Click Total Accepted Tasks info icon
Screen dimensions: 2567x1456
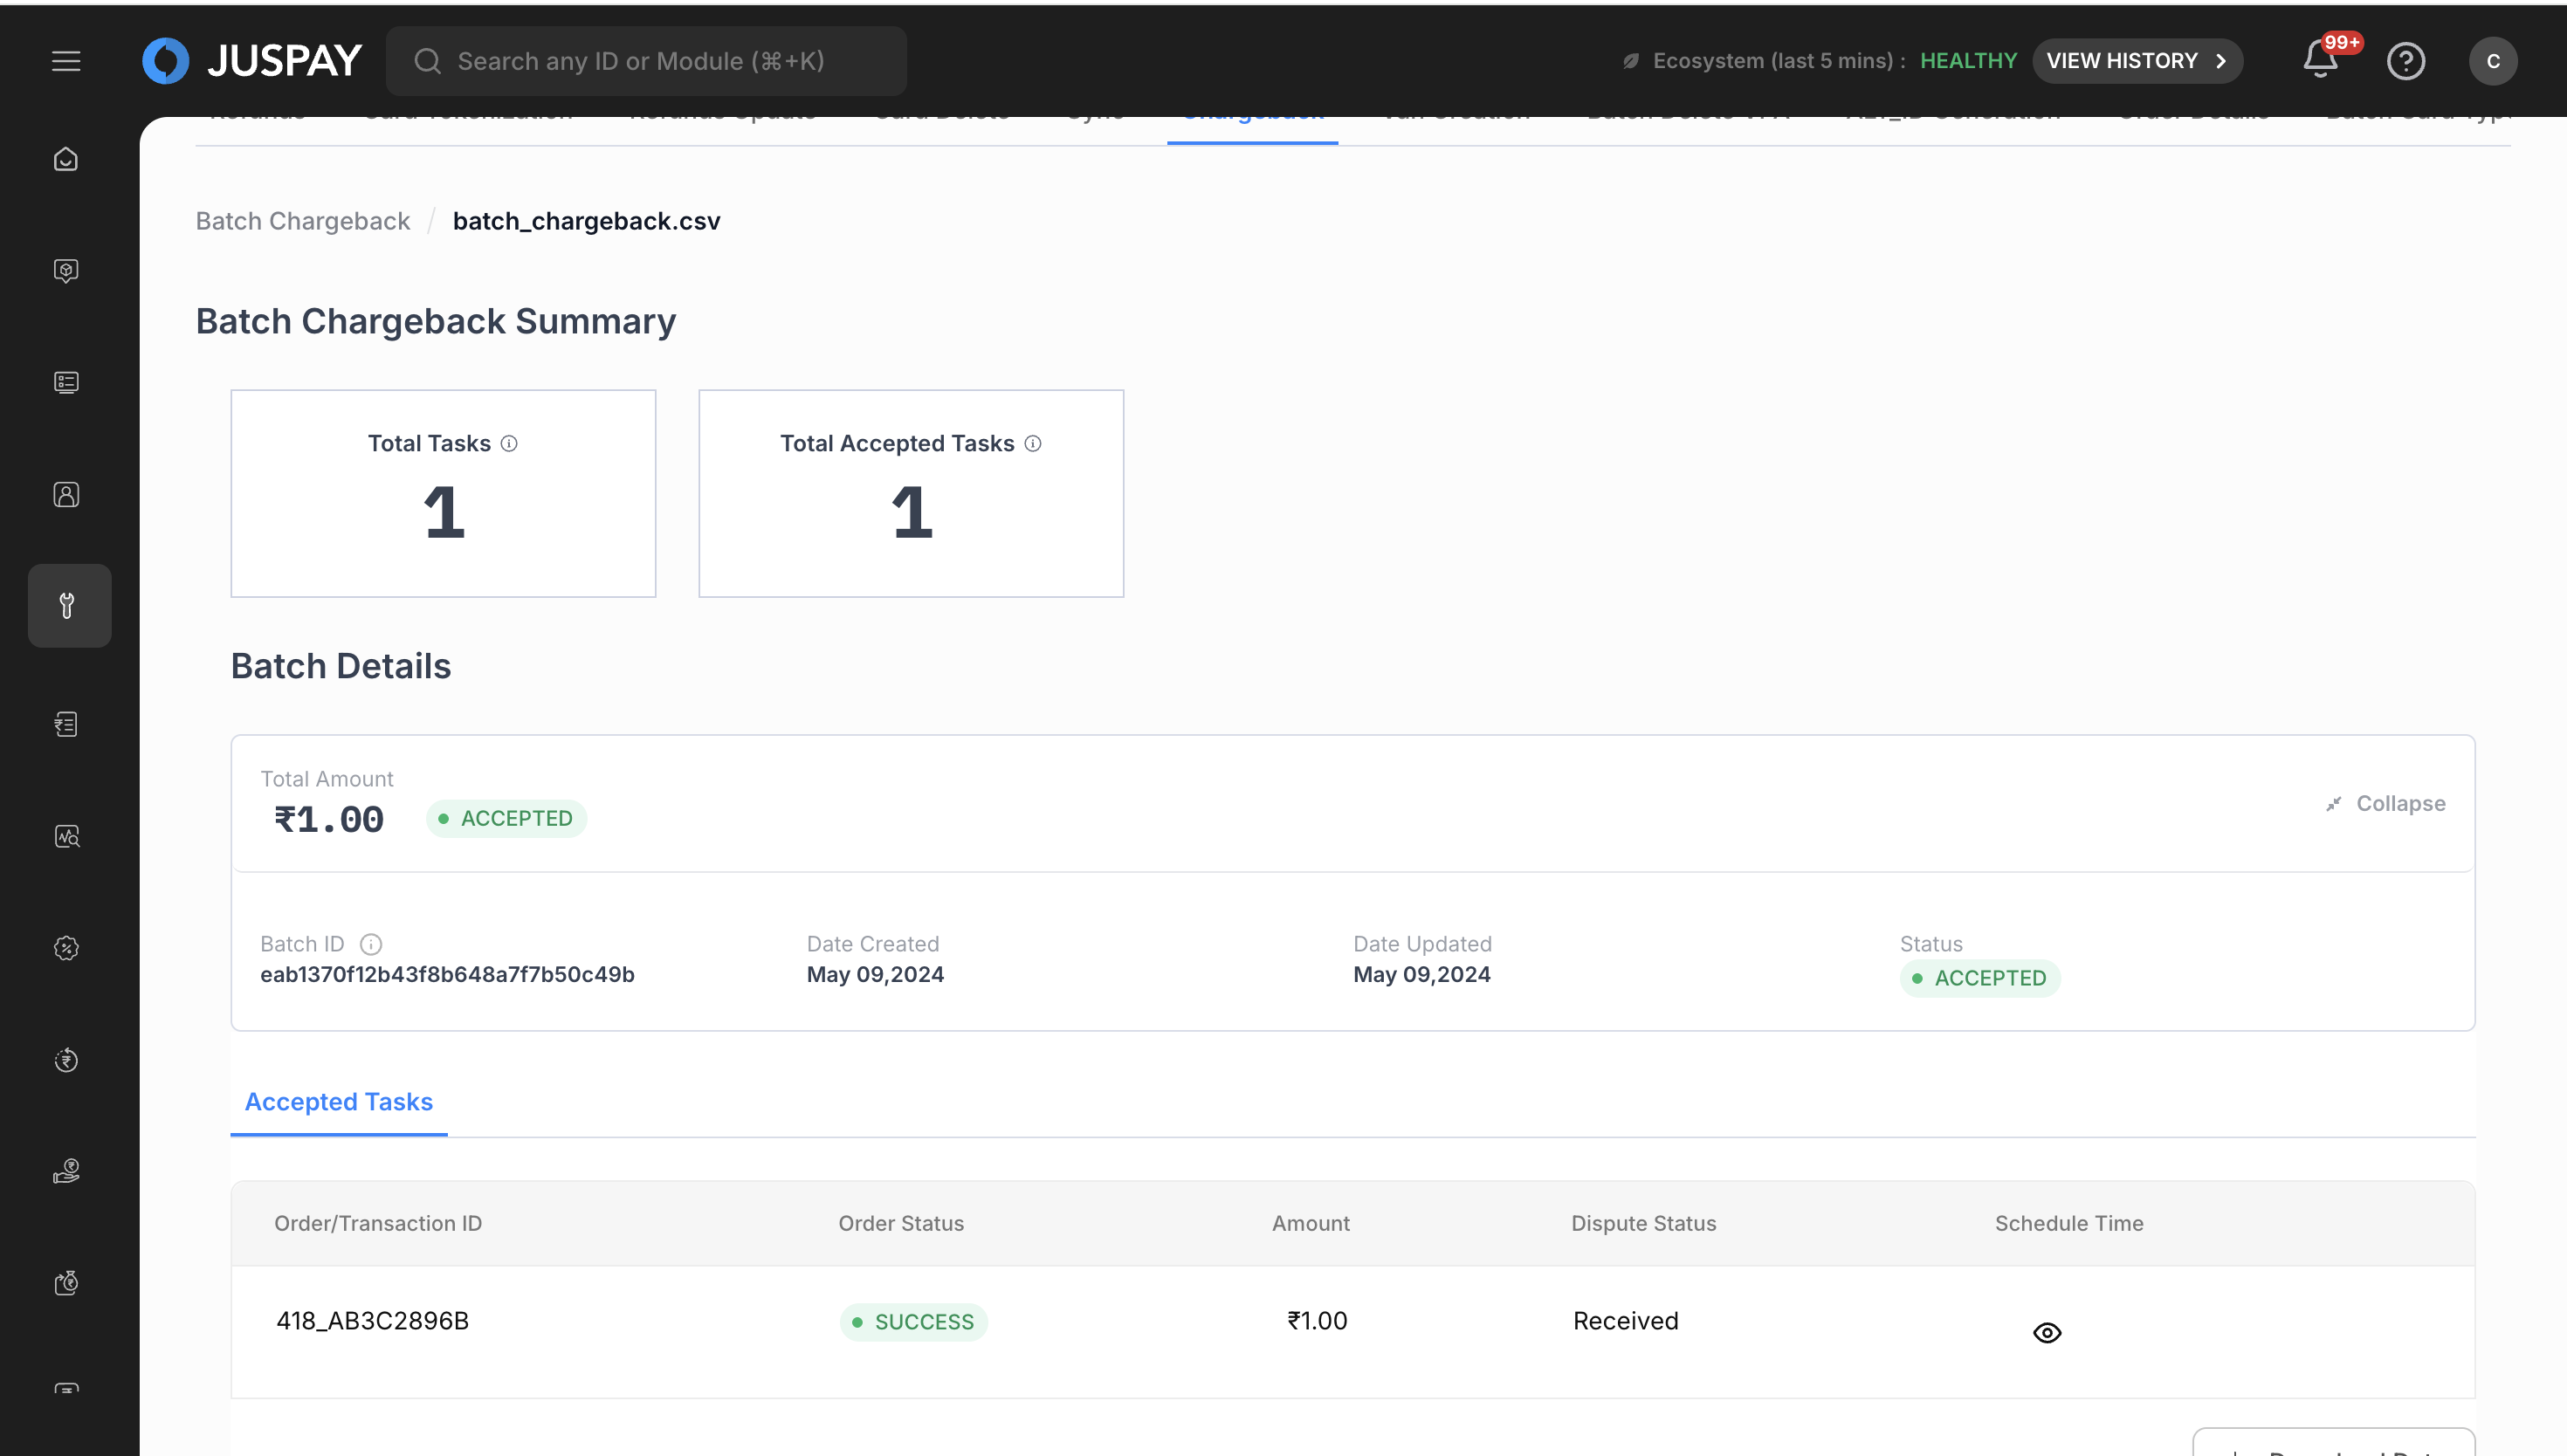[1033, 444]
